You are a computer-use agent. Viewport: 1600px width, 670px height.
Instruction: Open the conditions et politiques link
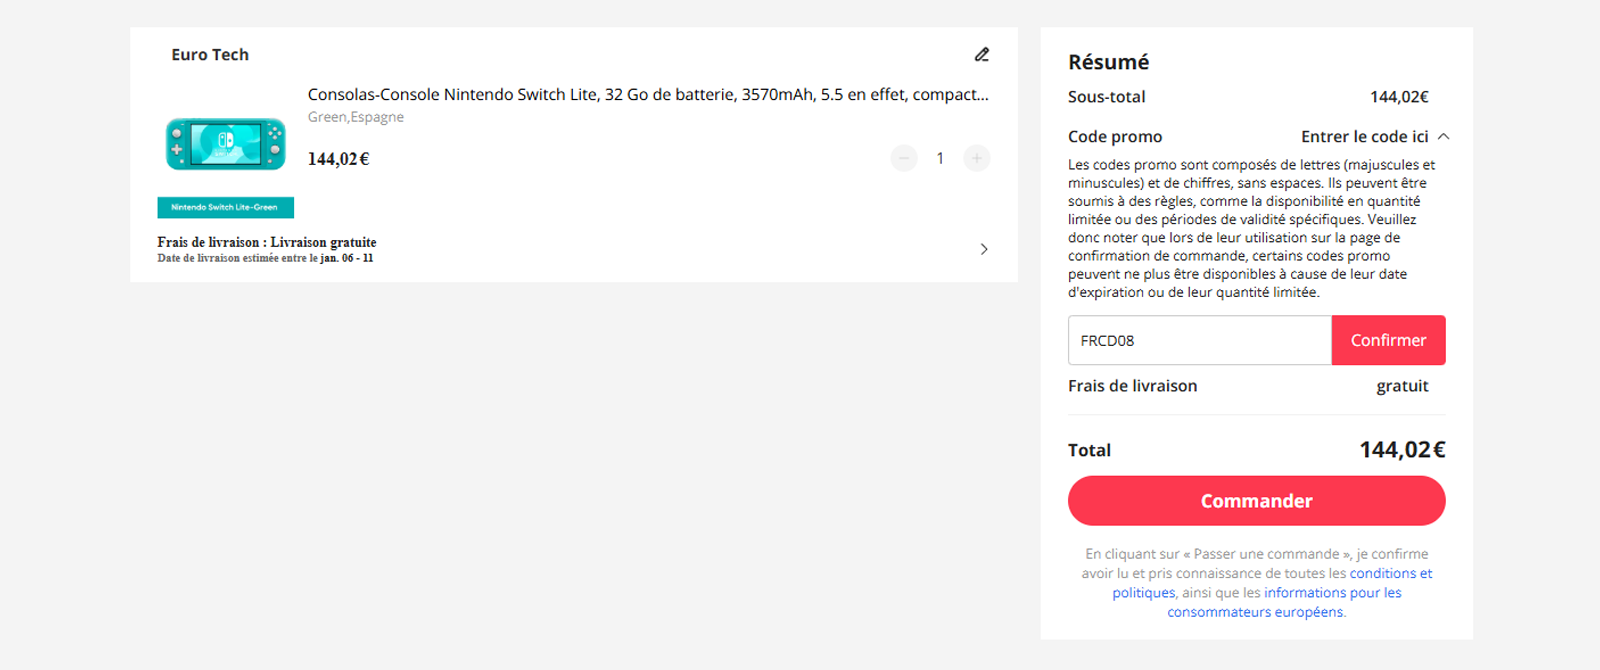[1390, 573]
